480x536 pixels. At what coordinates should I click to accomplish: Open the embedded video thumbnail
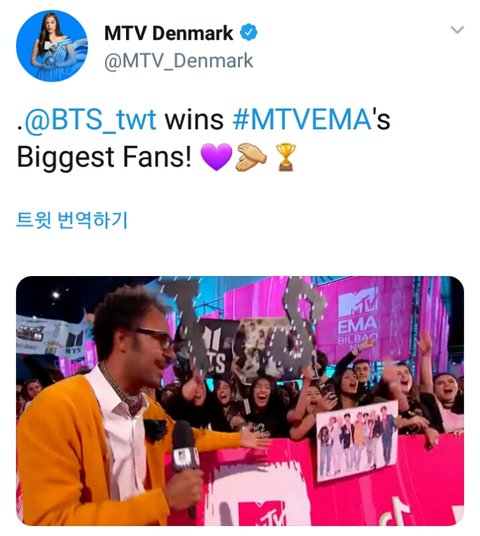point(240,401)
